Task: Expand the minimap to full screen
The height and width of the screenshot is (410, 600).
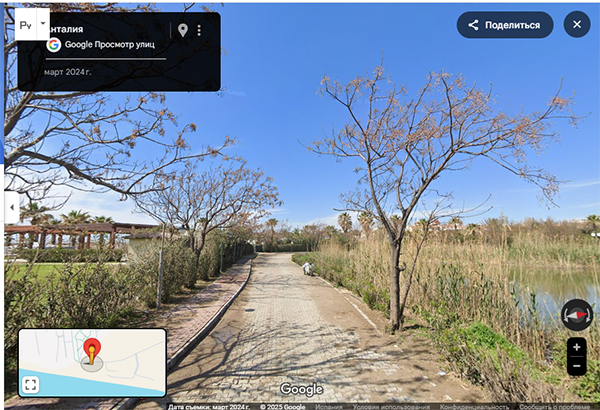Action: pyautogui.click(x=31, y=384)
